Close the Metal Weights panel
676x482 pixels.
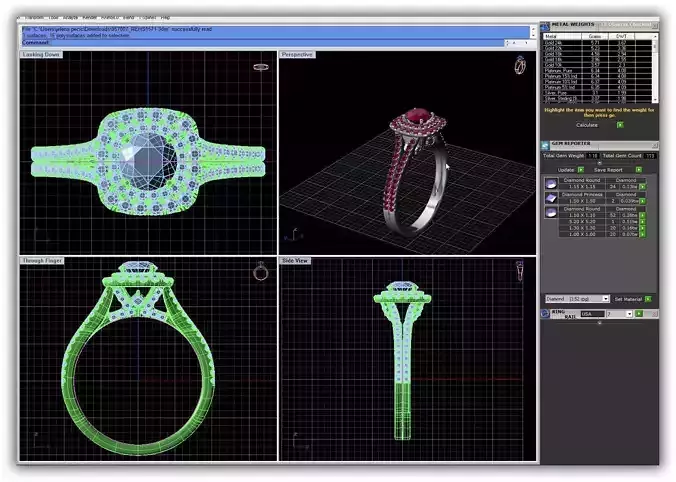pyautogui.click(x=654, y=26)
